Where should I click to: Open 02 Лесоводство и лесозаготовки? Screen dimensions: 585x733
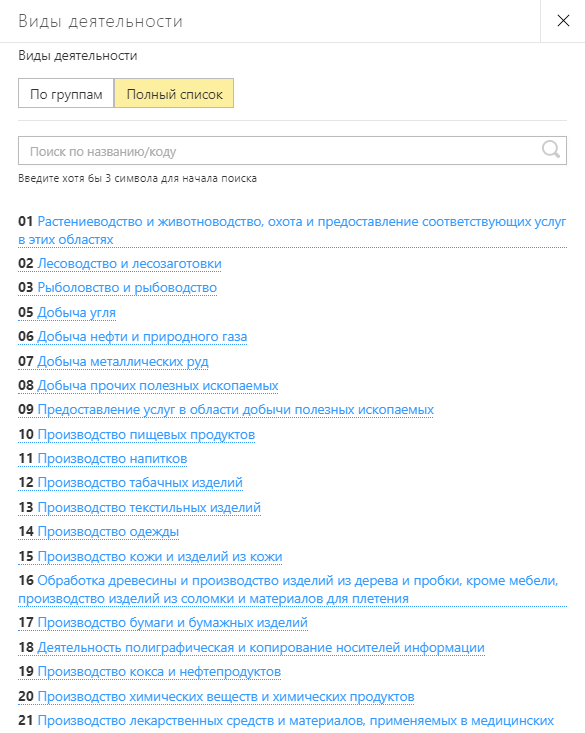pos(120,264)
